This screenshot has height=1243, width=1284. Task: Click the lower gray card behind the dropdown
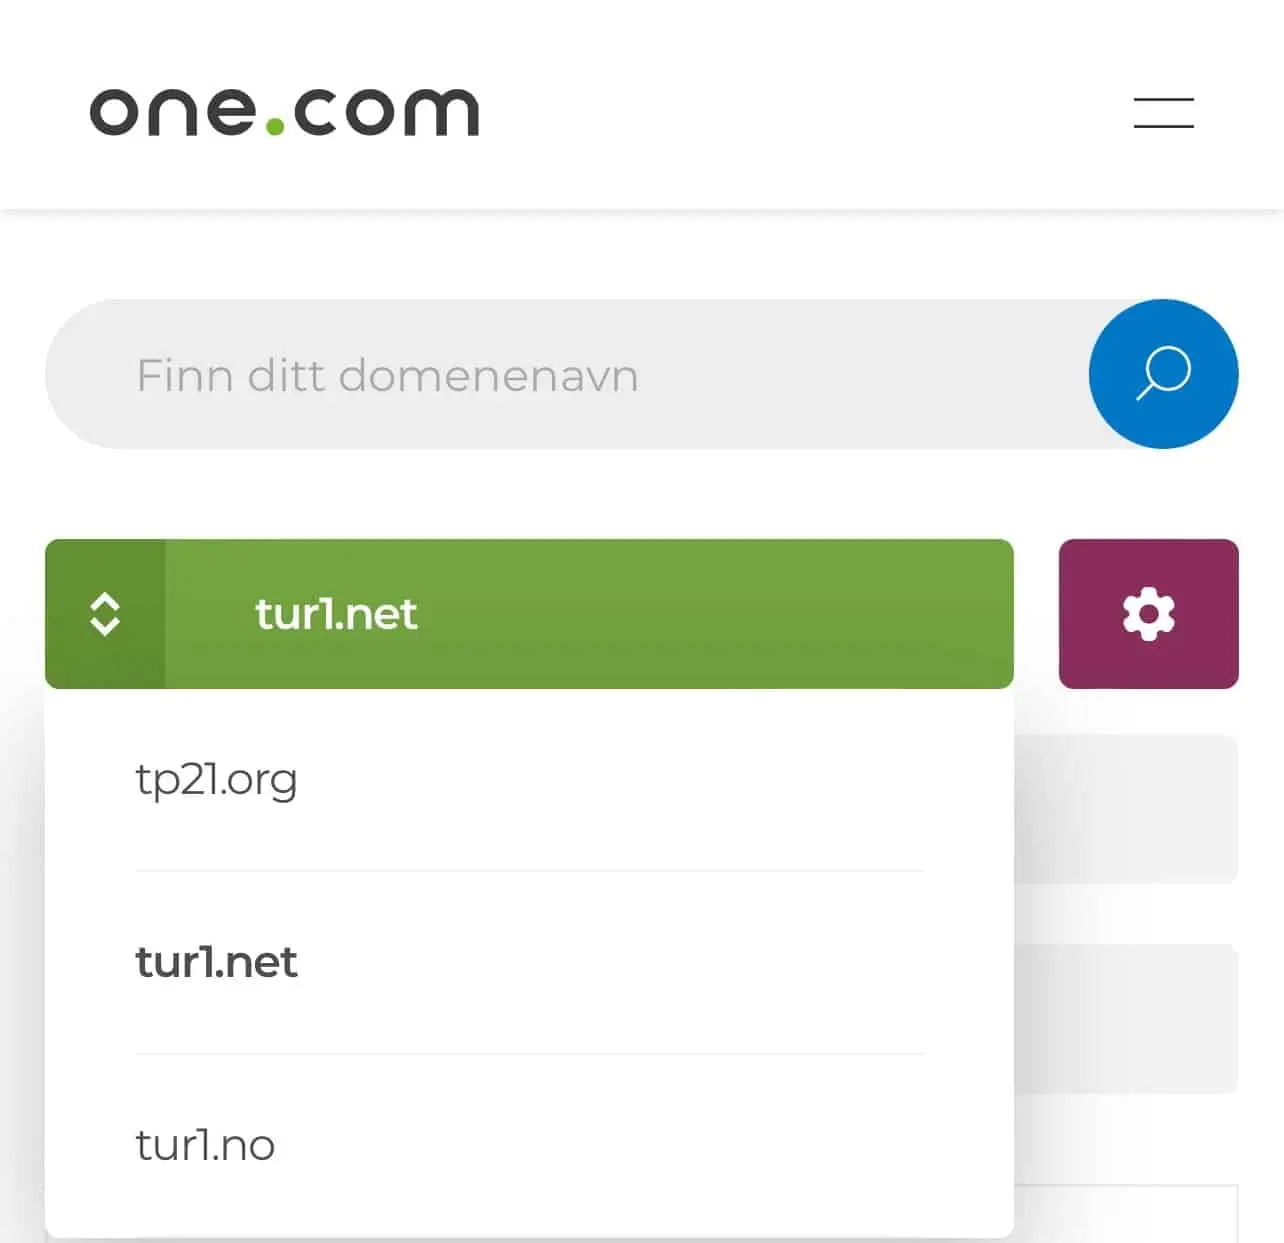point(1126,1018)
